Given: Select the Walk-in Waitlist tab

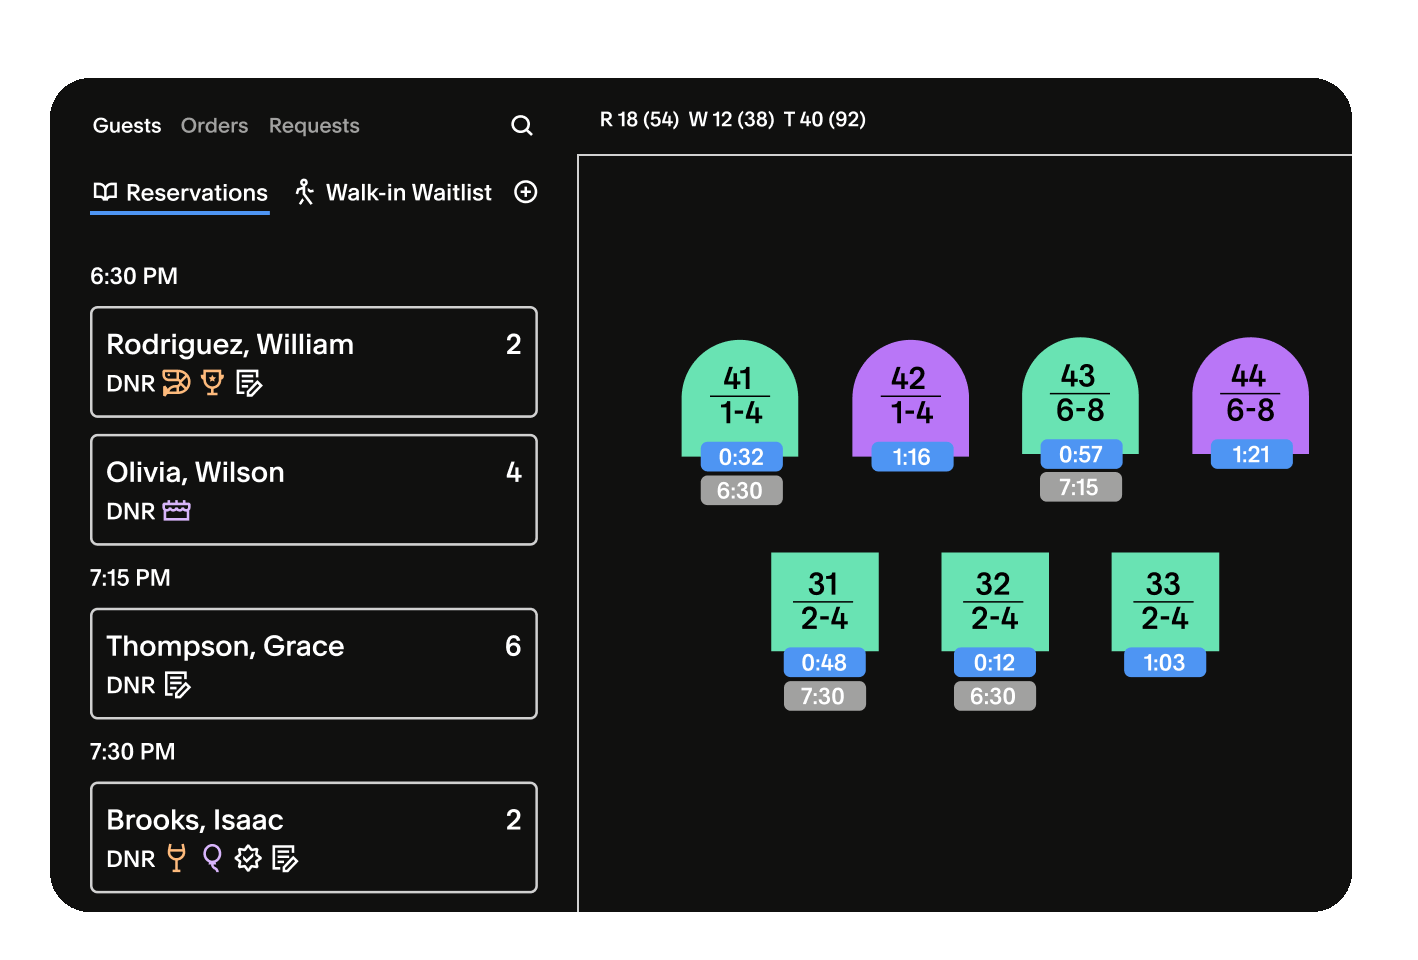Looking at the screenshot, I should 394,193.
